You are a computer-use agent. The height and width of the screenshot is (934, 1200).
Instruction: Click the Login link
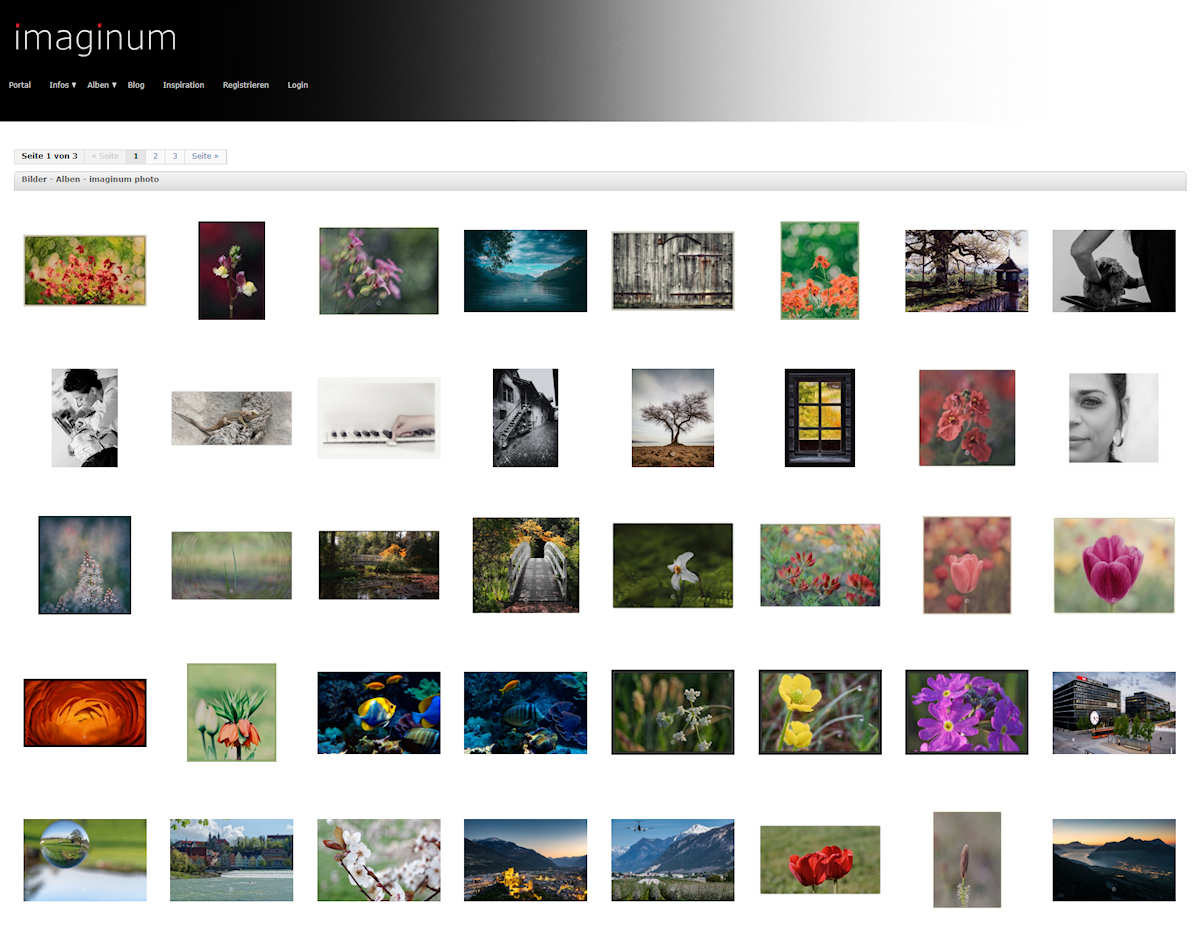point(297,85)
